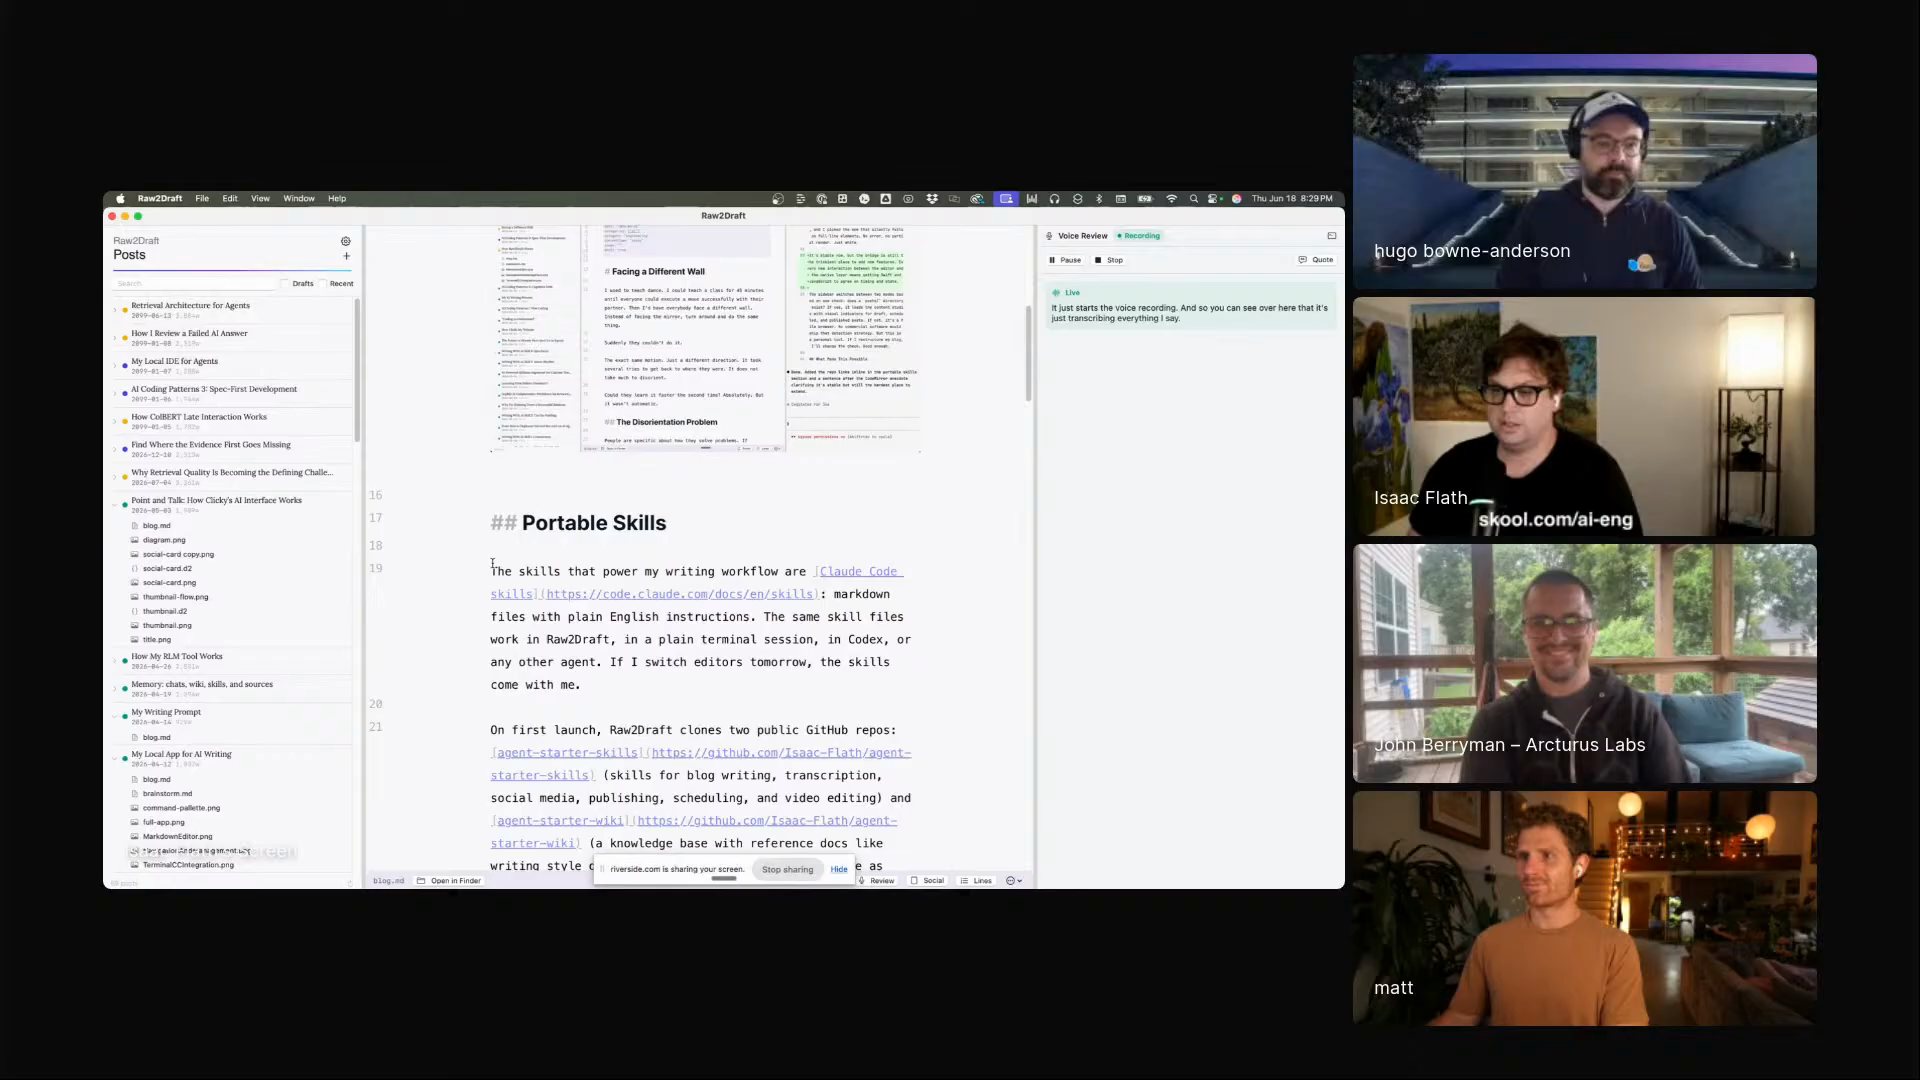The width and height of the screenshot is (1920, 1080).
Task: Click Stop sharing in riverside banner
Action: pyautogui.click(x=787, y=870)
